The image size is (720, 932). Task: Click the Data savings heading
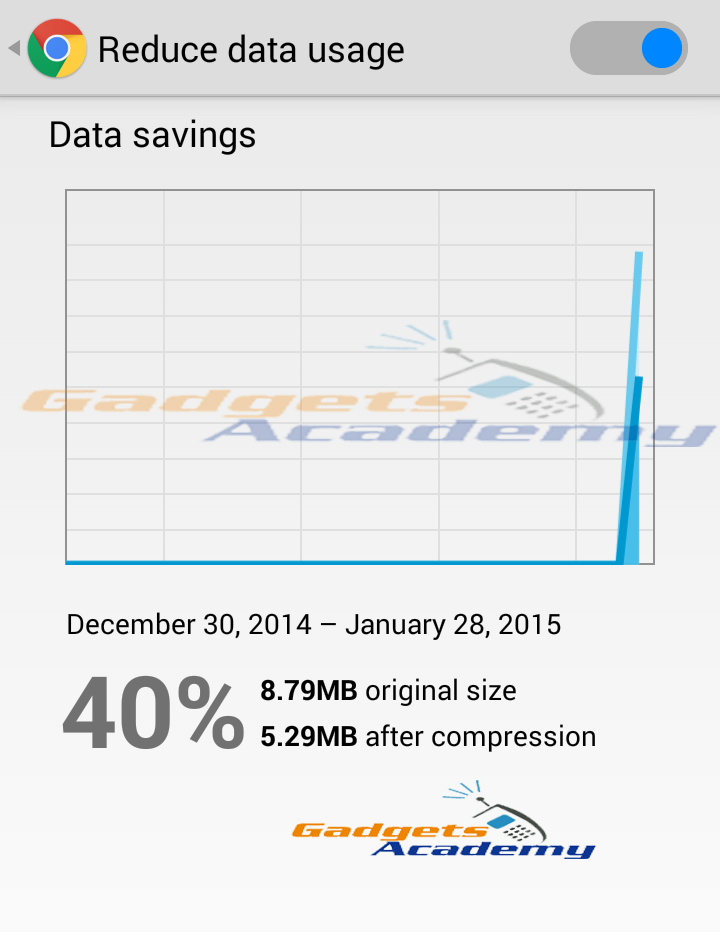tap(152, 135)
